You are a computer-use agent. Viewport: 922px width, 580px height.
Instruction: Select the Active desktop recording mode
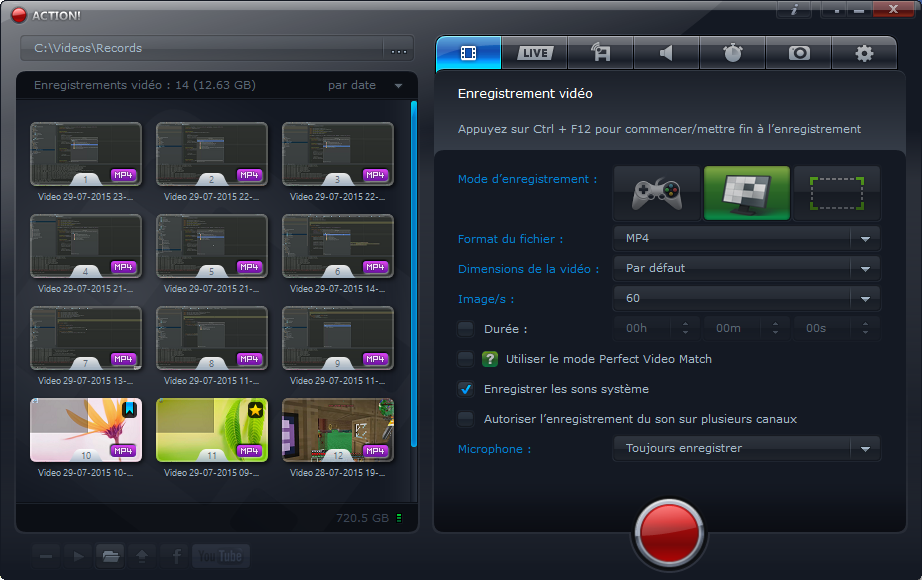click(747, 192)
